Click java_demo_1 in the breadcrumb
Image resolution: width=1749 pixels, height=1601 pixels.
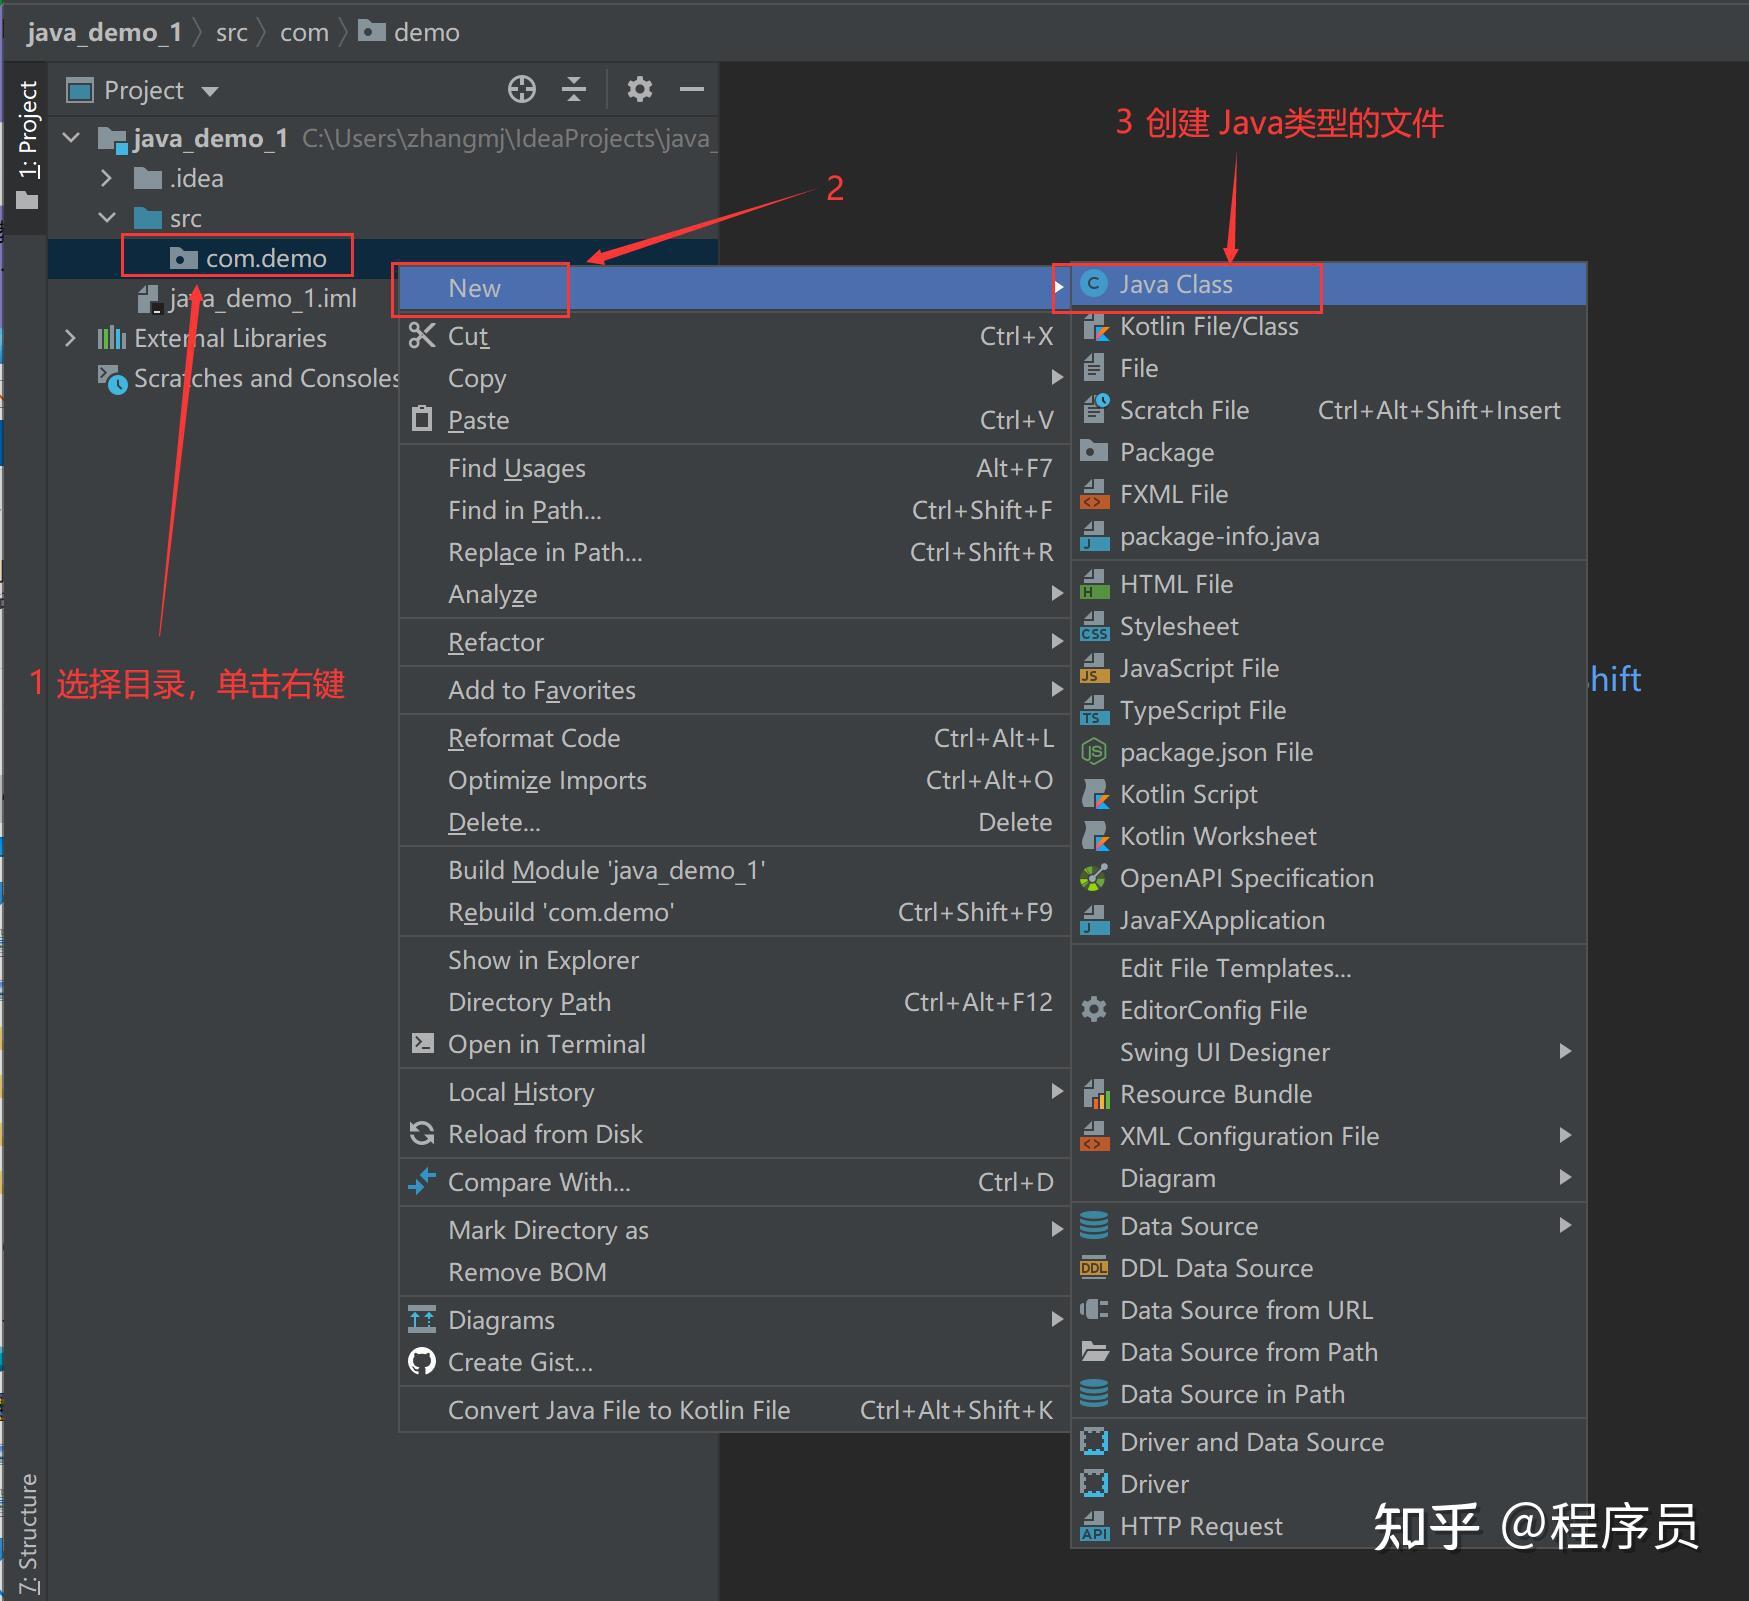tap(104, 32)
